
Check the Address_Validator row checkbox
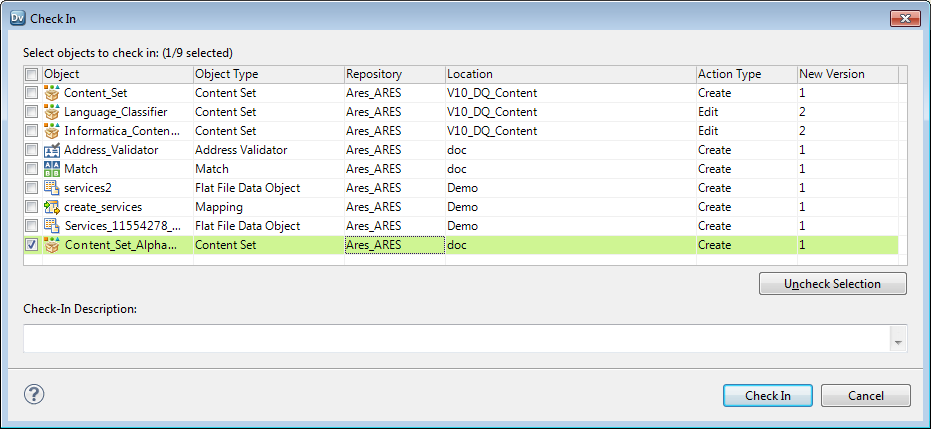point(32,150)
